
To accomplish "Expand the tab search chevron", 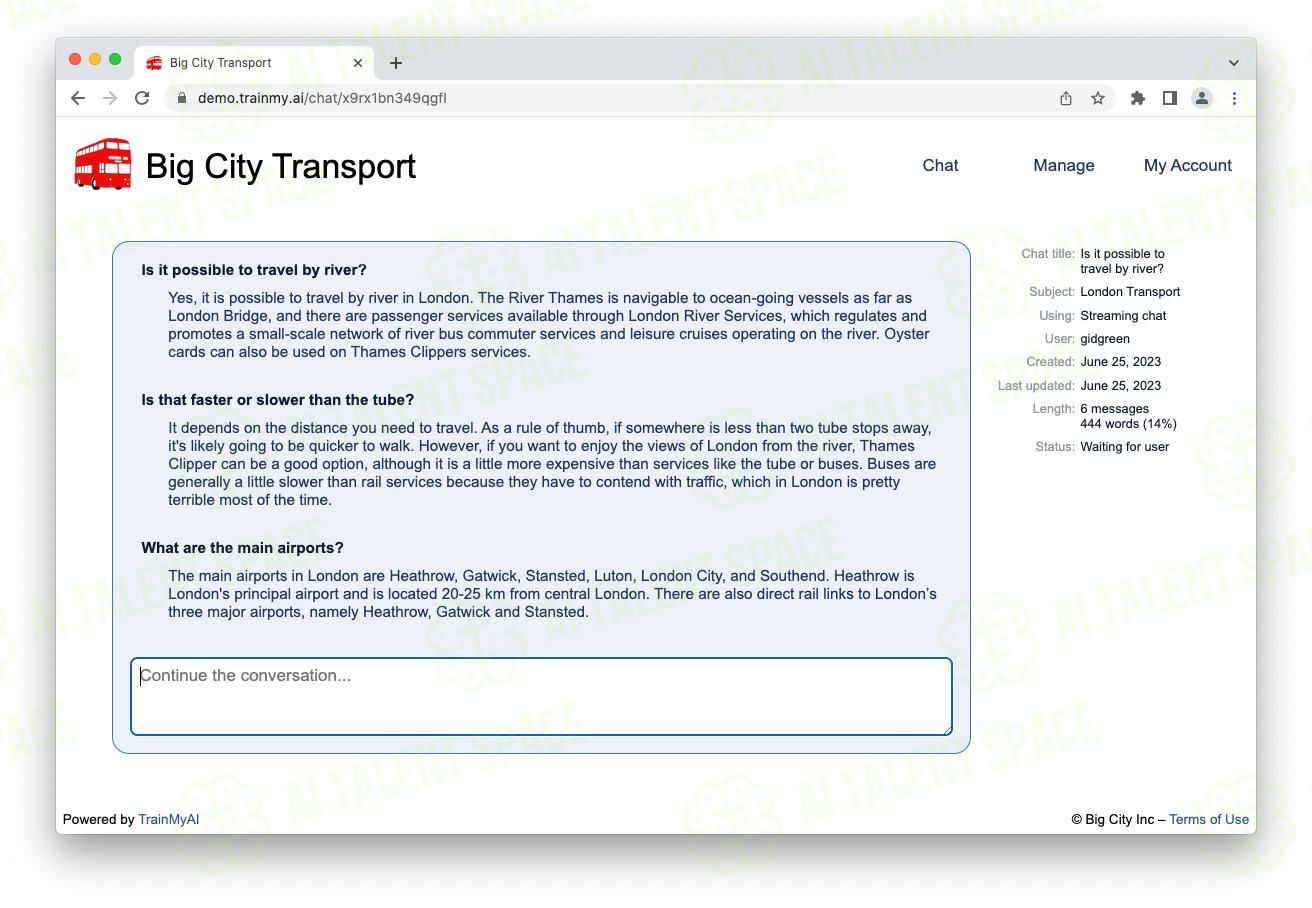I will coord(1234,63).
